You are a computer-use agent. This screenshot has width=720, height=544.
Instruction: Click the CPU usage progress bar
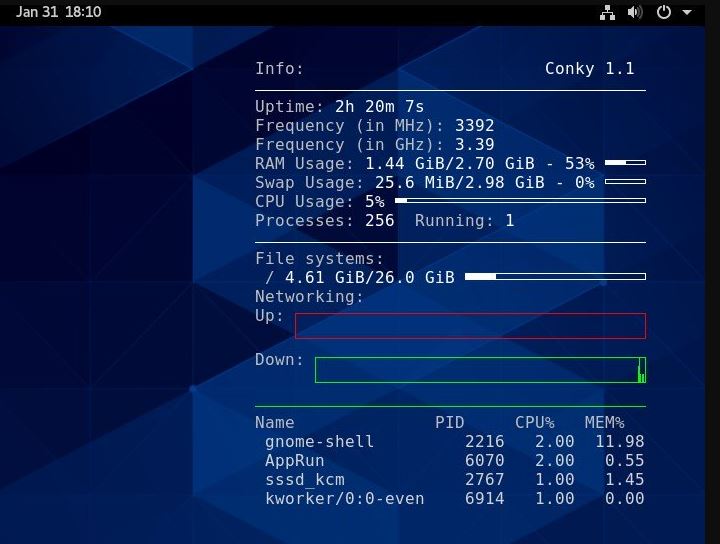520,201
